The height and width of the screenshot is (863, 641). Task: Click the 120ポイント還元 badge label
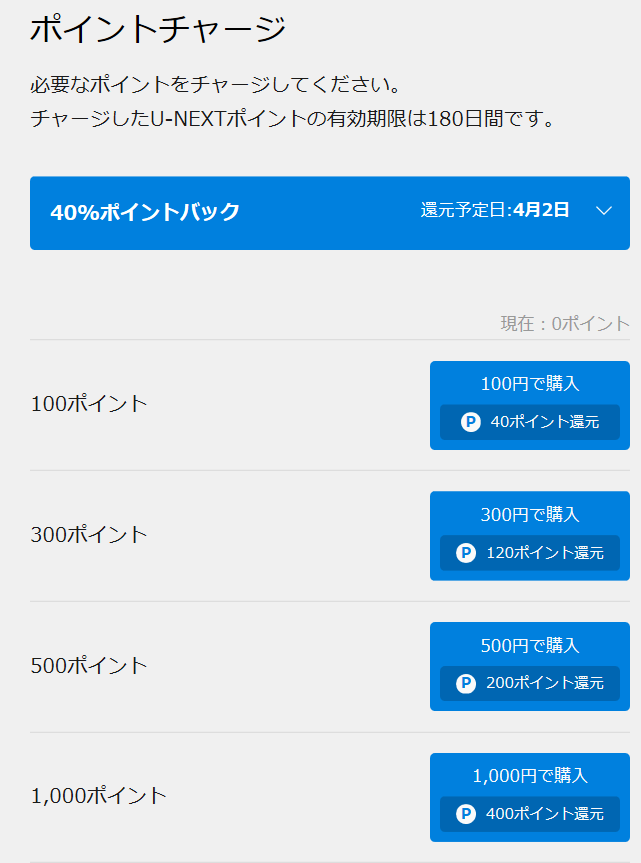point(545,552)
